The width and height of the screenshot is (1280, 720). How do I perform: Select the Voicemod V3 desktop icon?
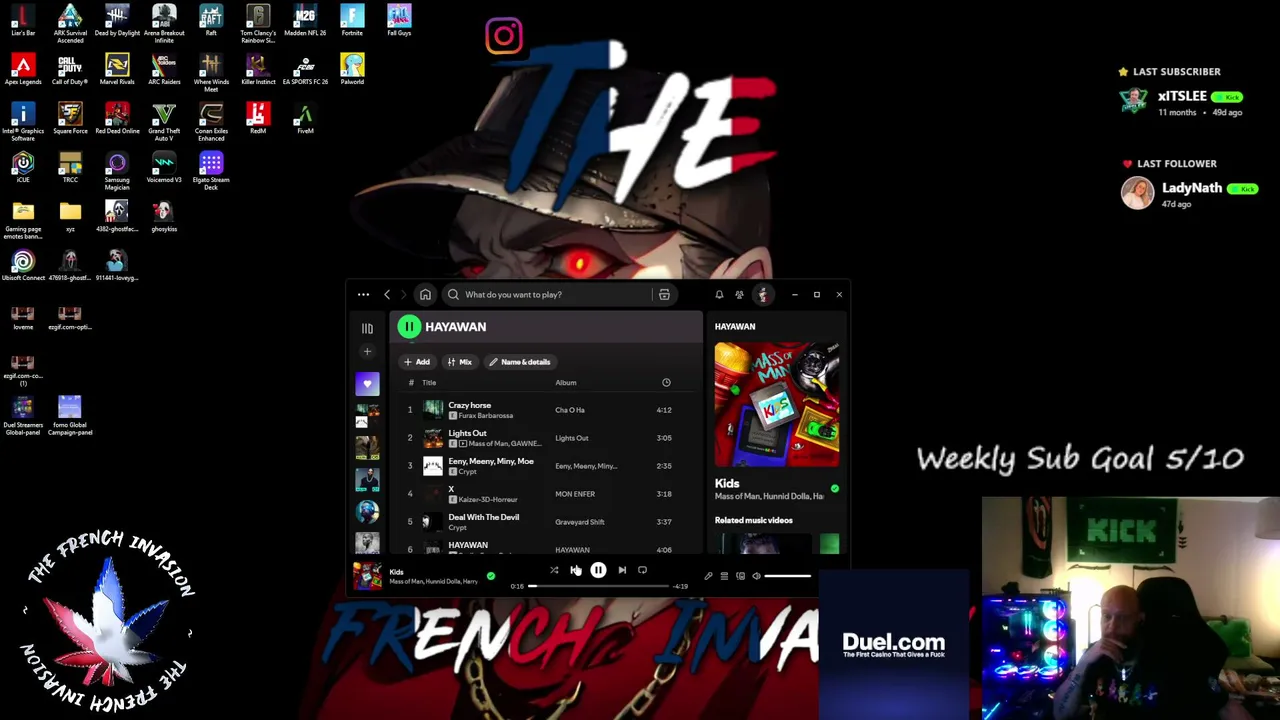tap(164, 167)
